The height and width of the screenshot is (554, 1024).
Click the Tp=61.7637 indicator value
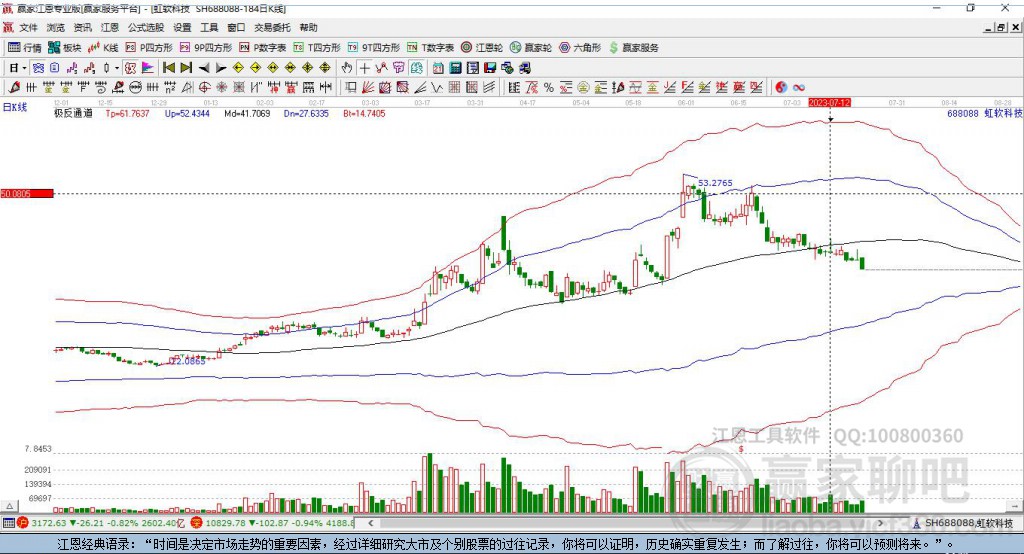(127, 113)
